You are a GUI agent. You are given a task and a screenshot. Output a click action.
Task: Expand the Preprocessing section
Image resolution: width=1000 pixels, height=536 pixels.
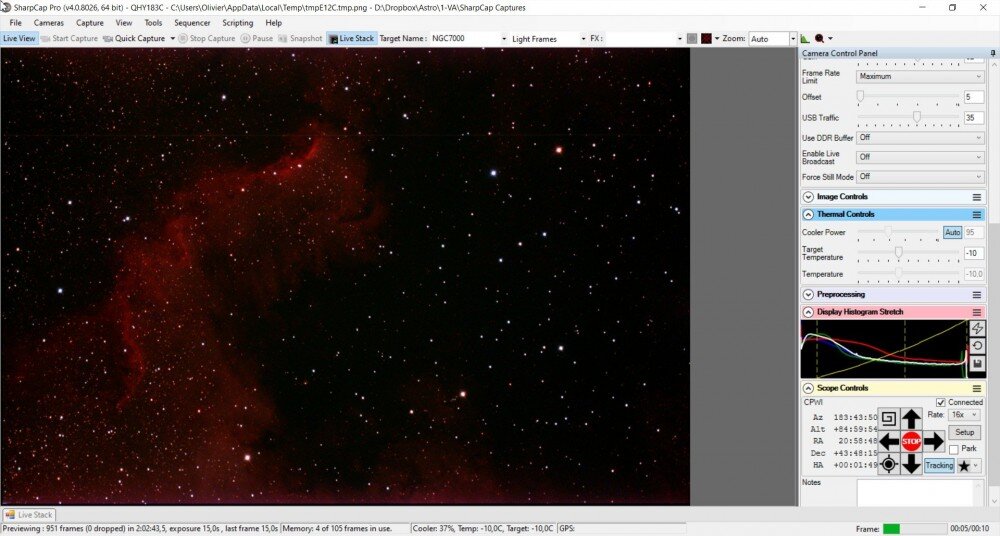(x=808, y=295)
